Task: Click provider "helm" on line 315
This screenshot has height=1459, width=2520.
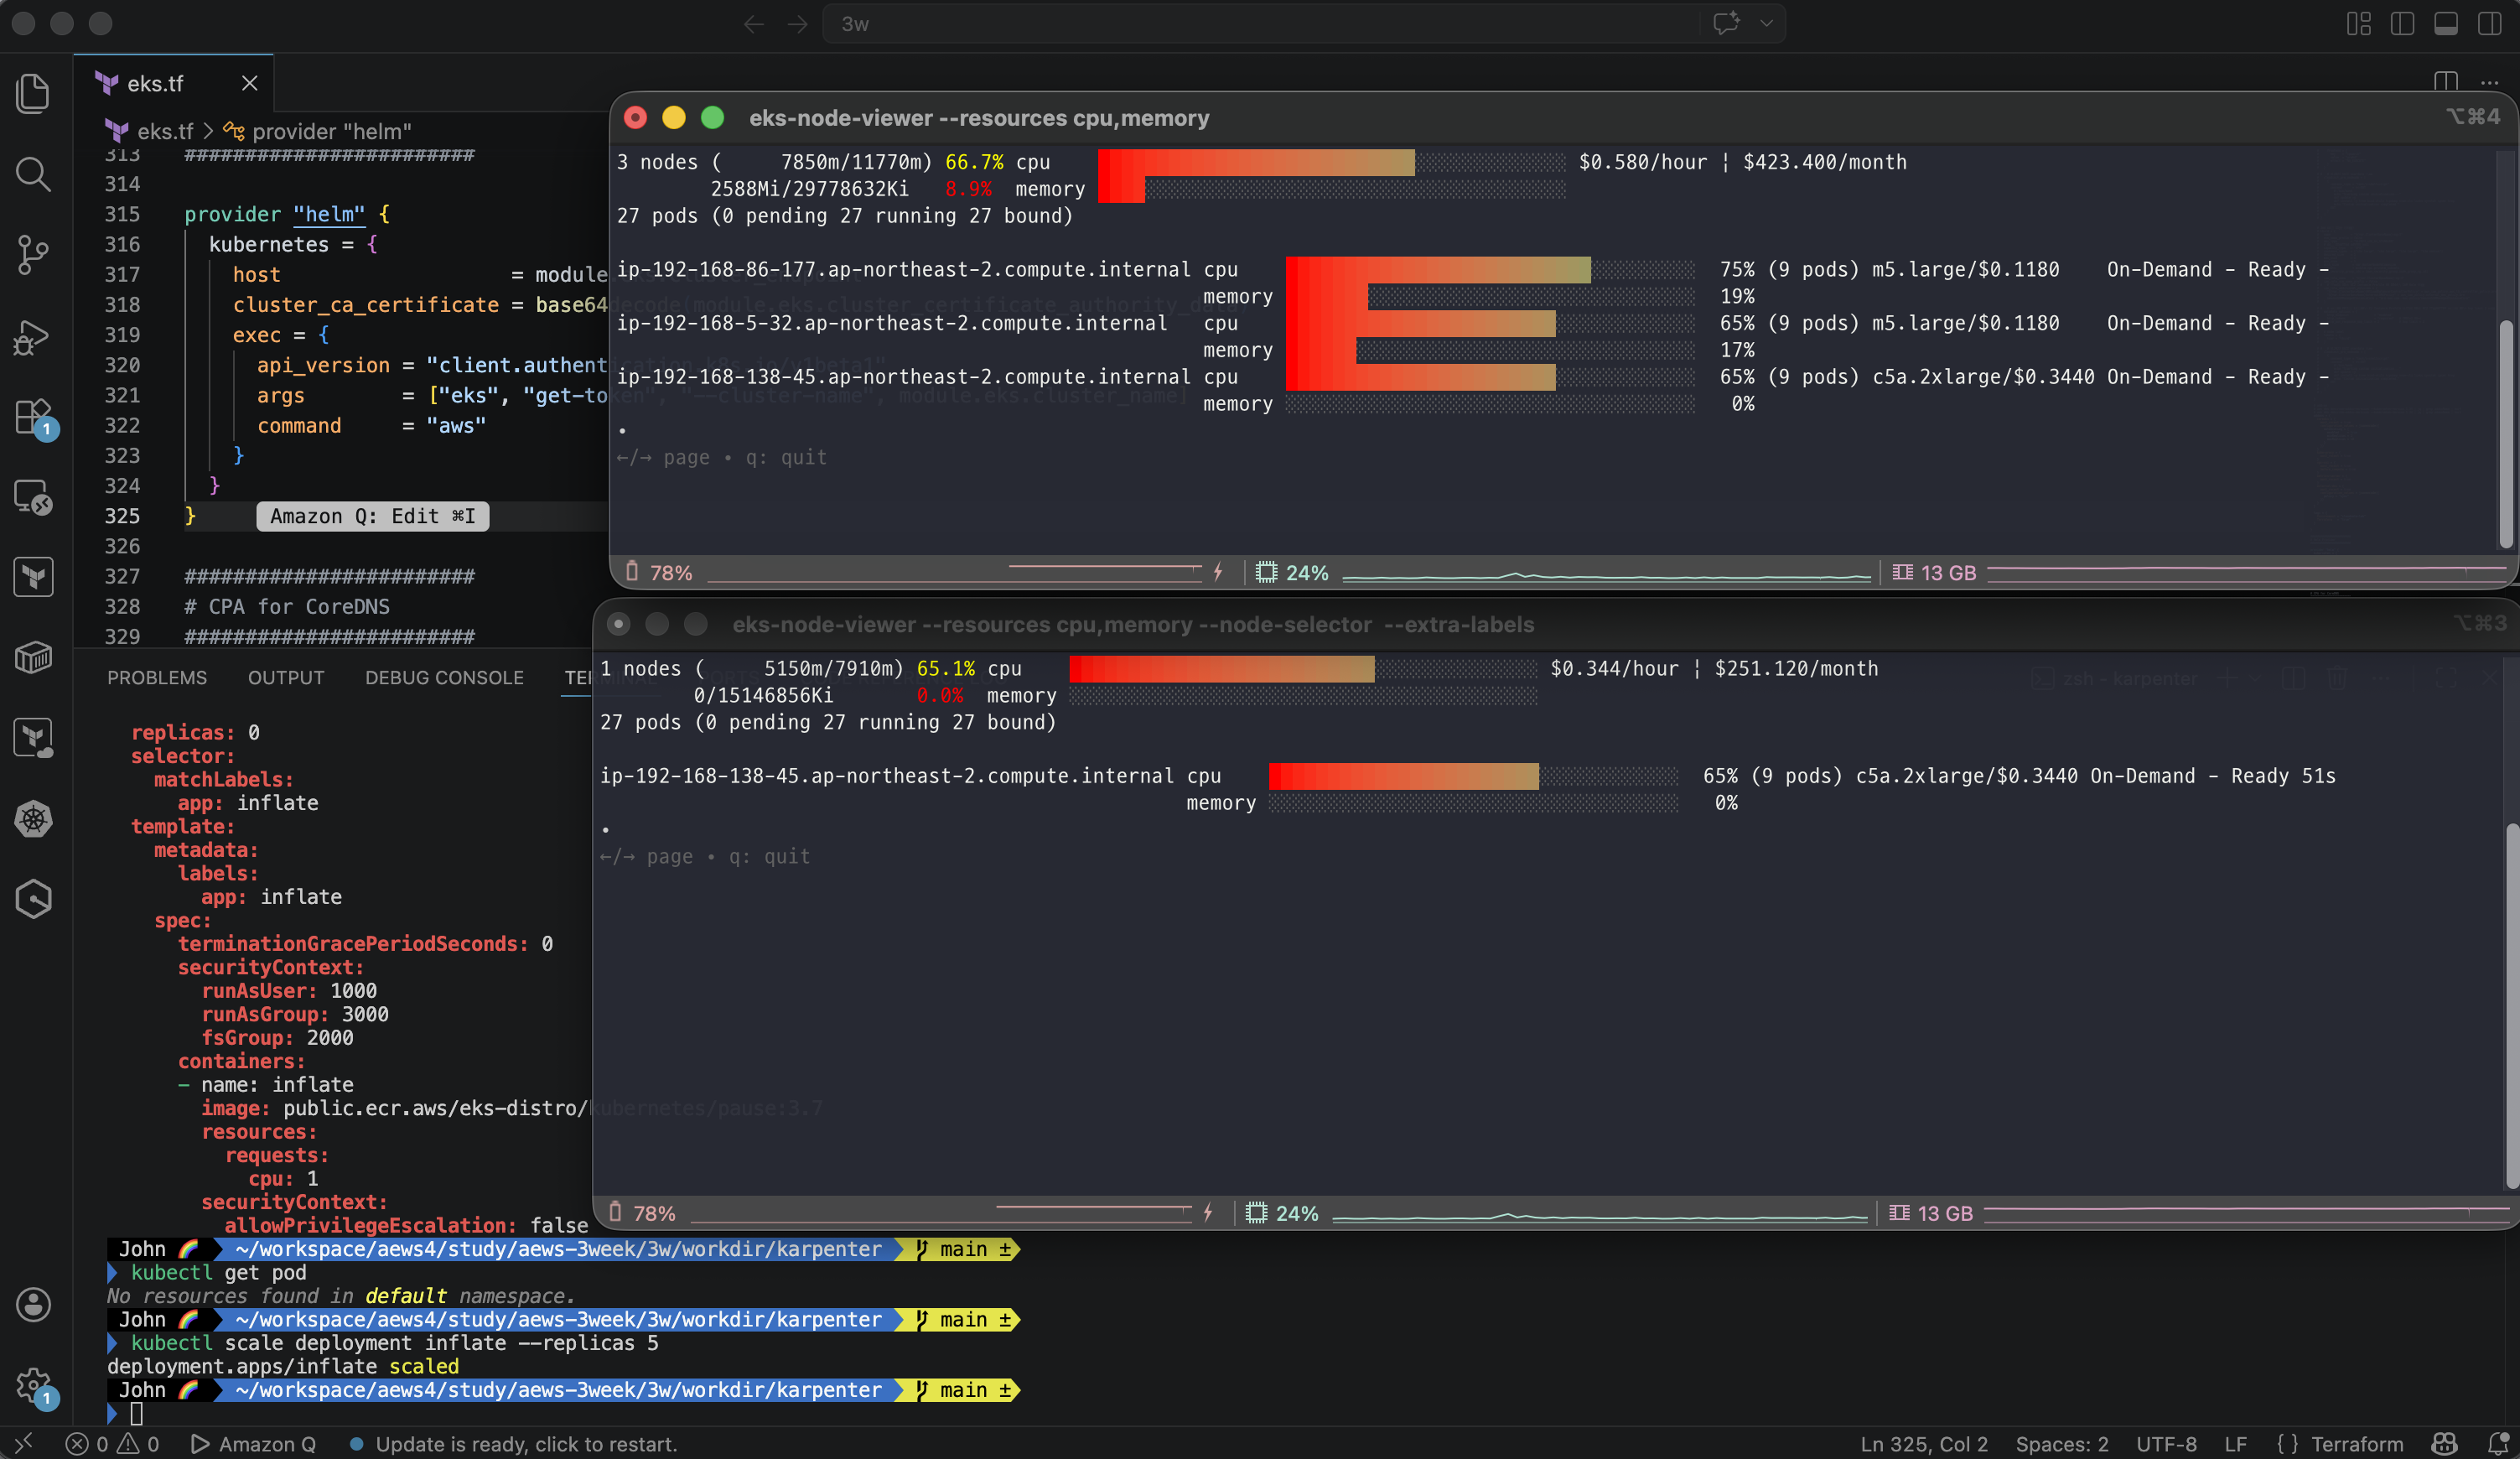Action: point(286,214)
